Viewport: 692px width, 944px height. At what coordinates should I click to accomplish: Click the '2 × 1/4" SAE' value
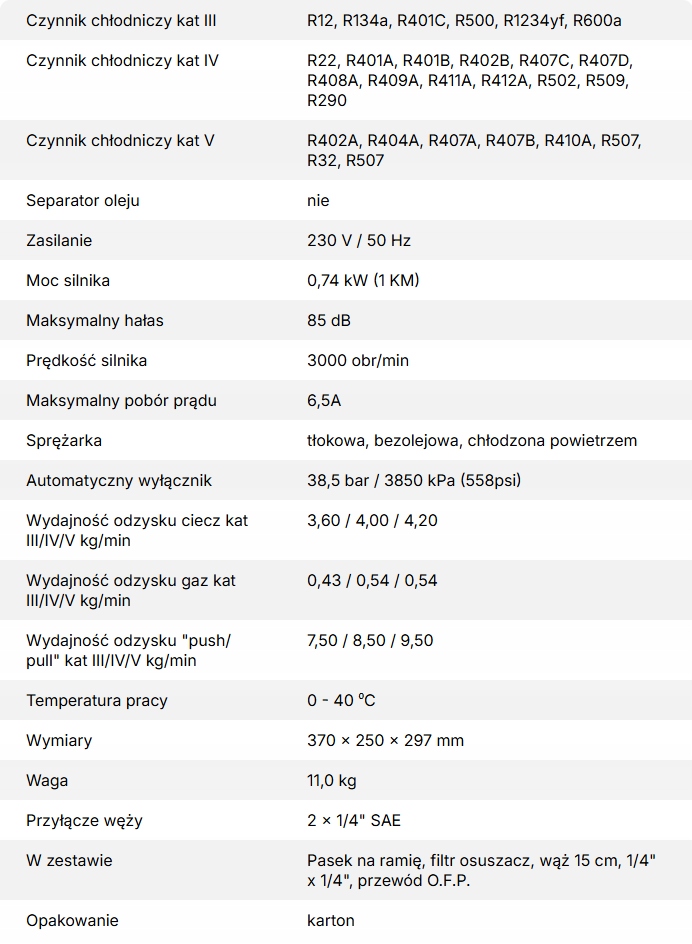click(354, 821)
